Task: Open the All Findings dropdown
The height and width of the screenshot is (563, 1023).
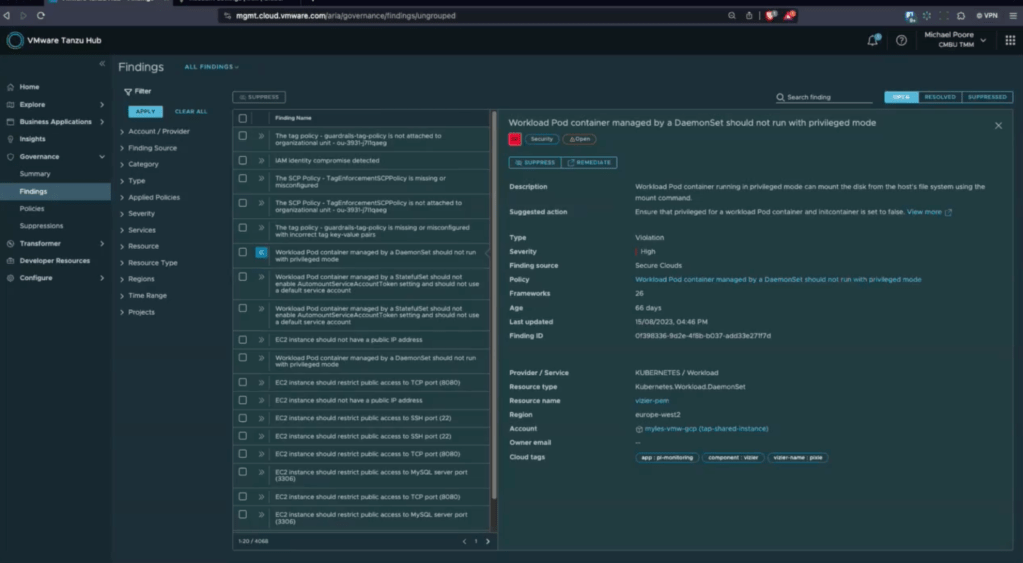Action: coord(211,67)
